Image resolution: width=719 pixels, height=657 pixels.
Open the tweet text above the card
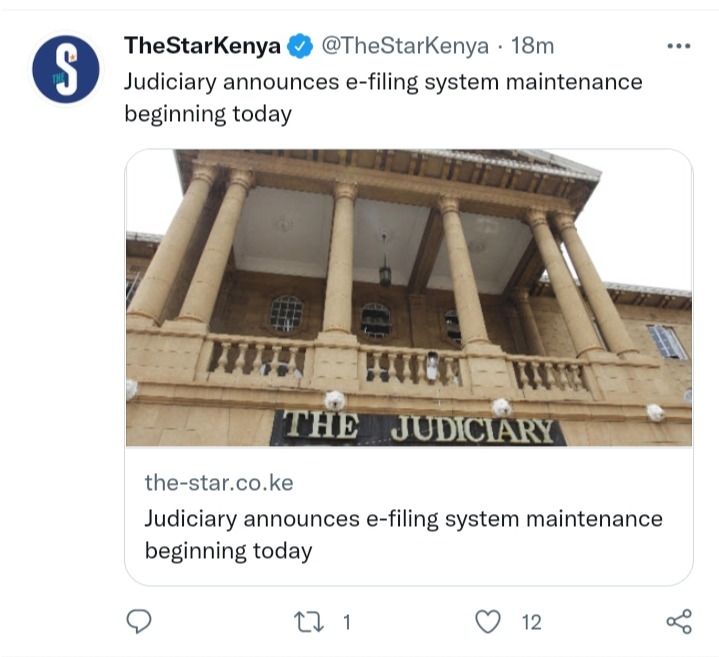point(383,98)
